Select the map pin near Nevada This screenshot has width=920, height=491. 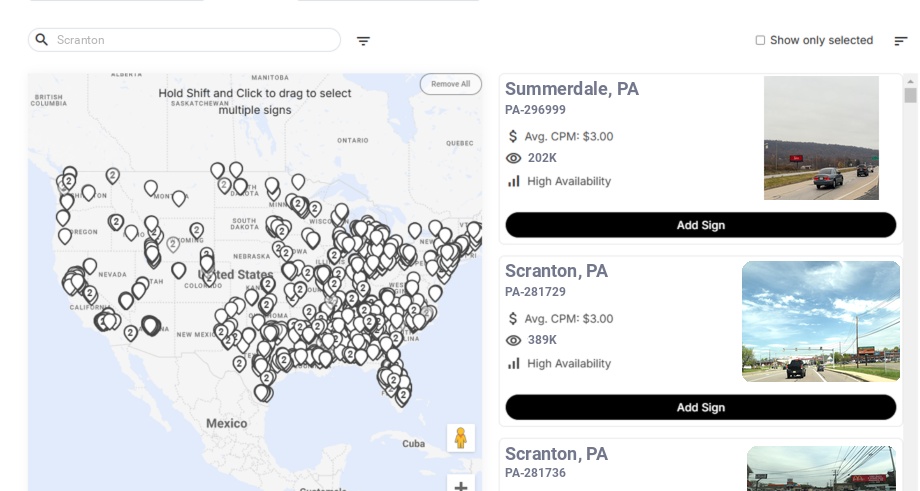pos(90,266)
